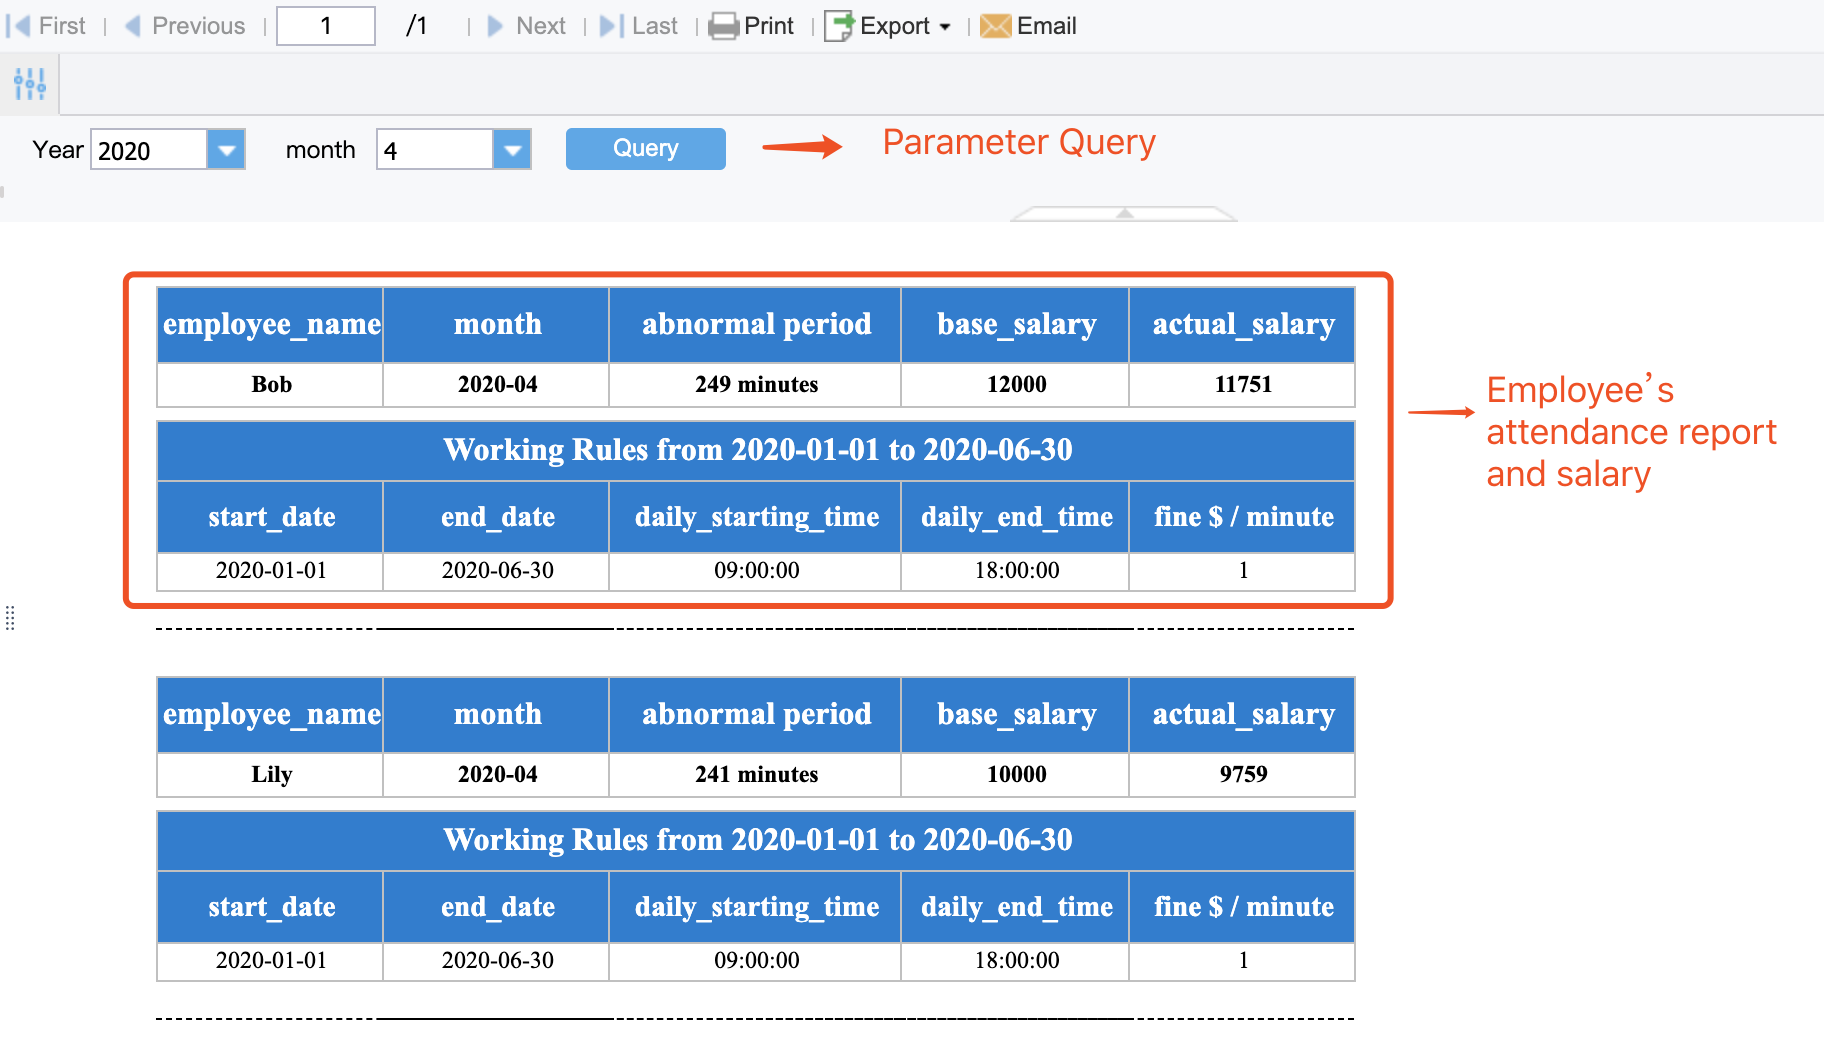Click Bob's base salary 12000

[1016, 384]
